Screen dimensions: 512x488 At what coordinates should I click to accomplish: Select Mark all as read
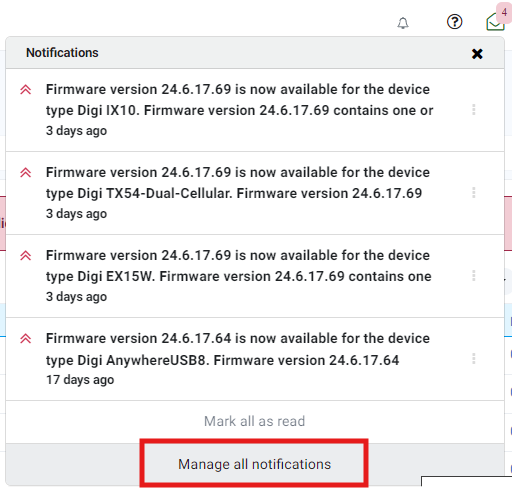point(254,421)
